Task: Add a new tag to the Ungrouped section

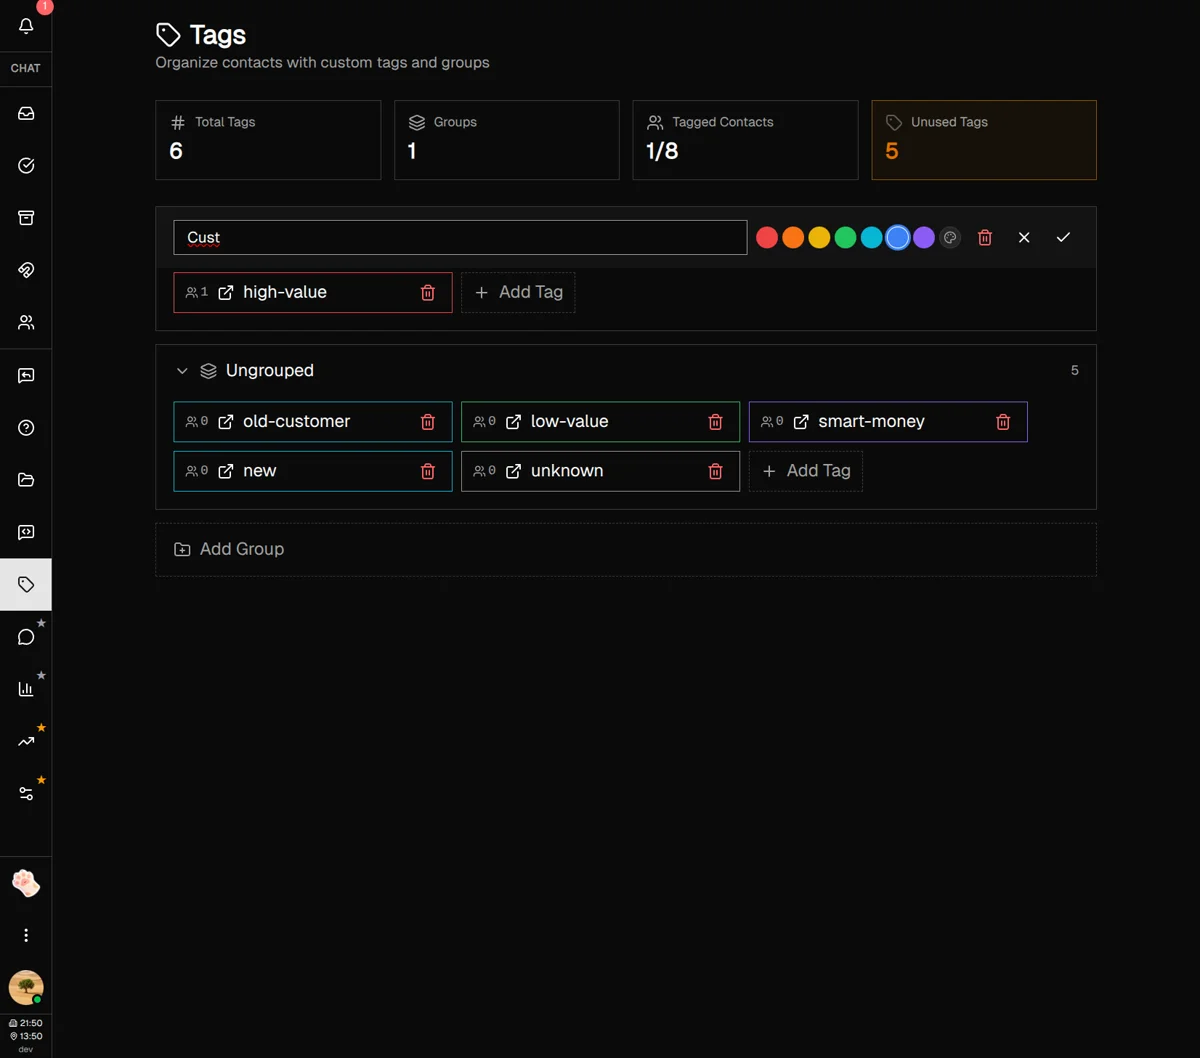Action: [805, 471]
